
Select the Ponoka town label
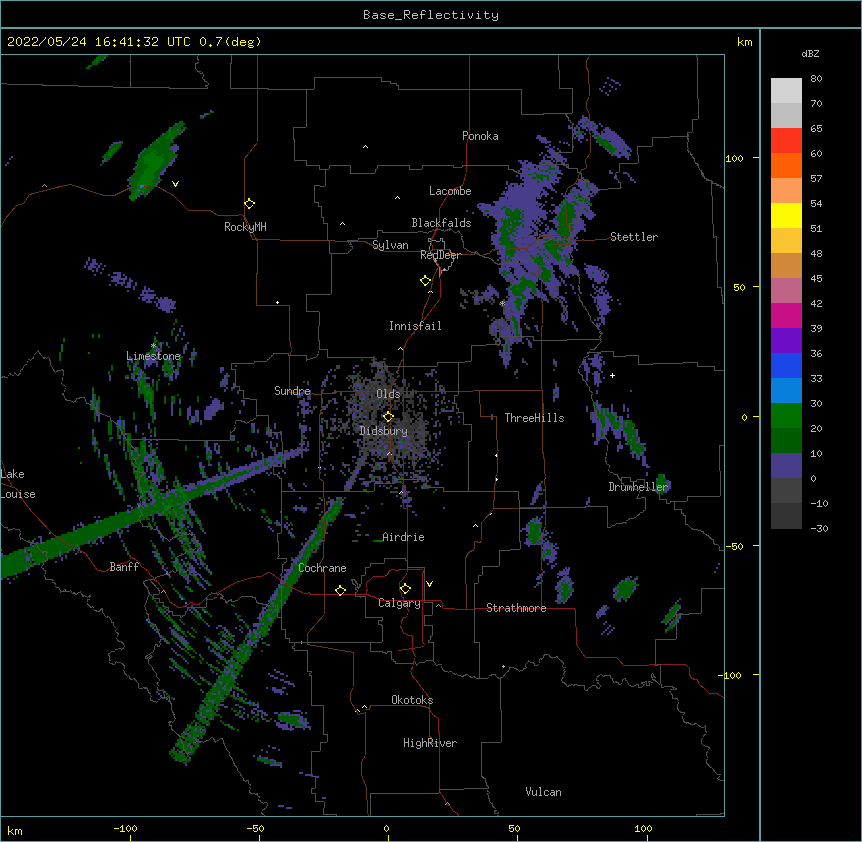tap(480, 136)
